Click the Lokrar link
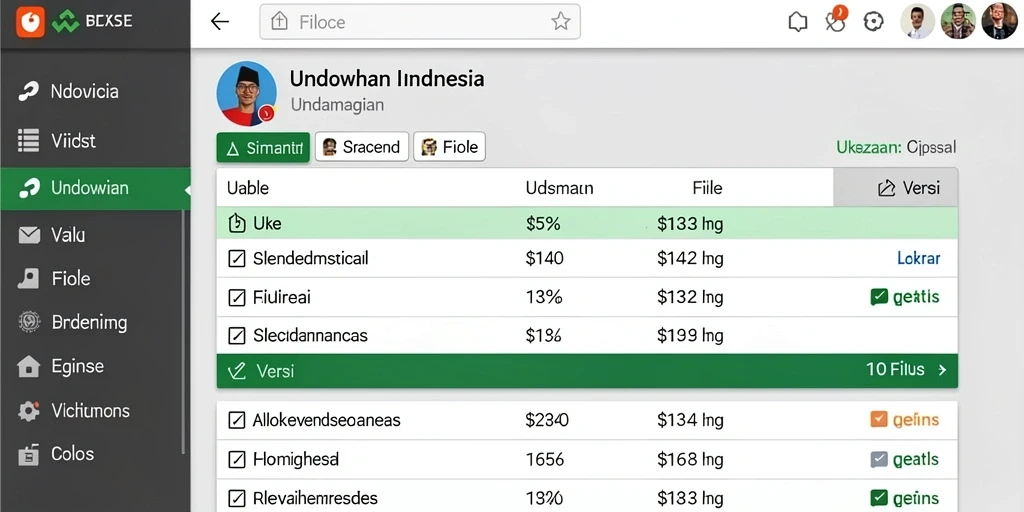This screenshot has width=1024, height=512. coord(918,258)
